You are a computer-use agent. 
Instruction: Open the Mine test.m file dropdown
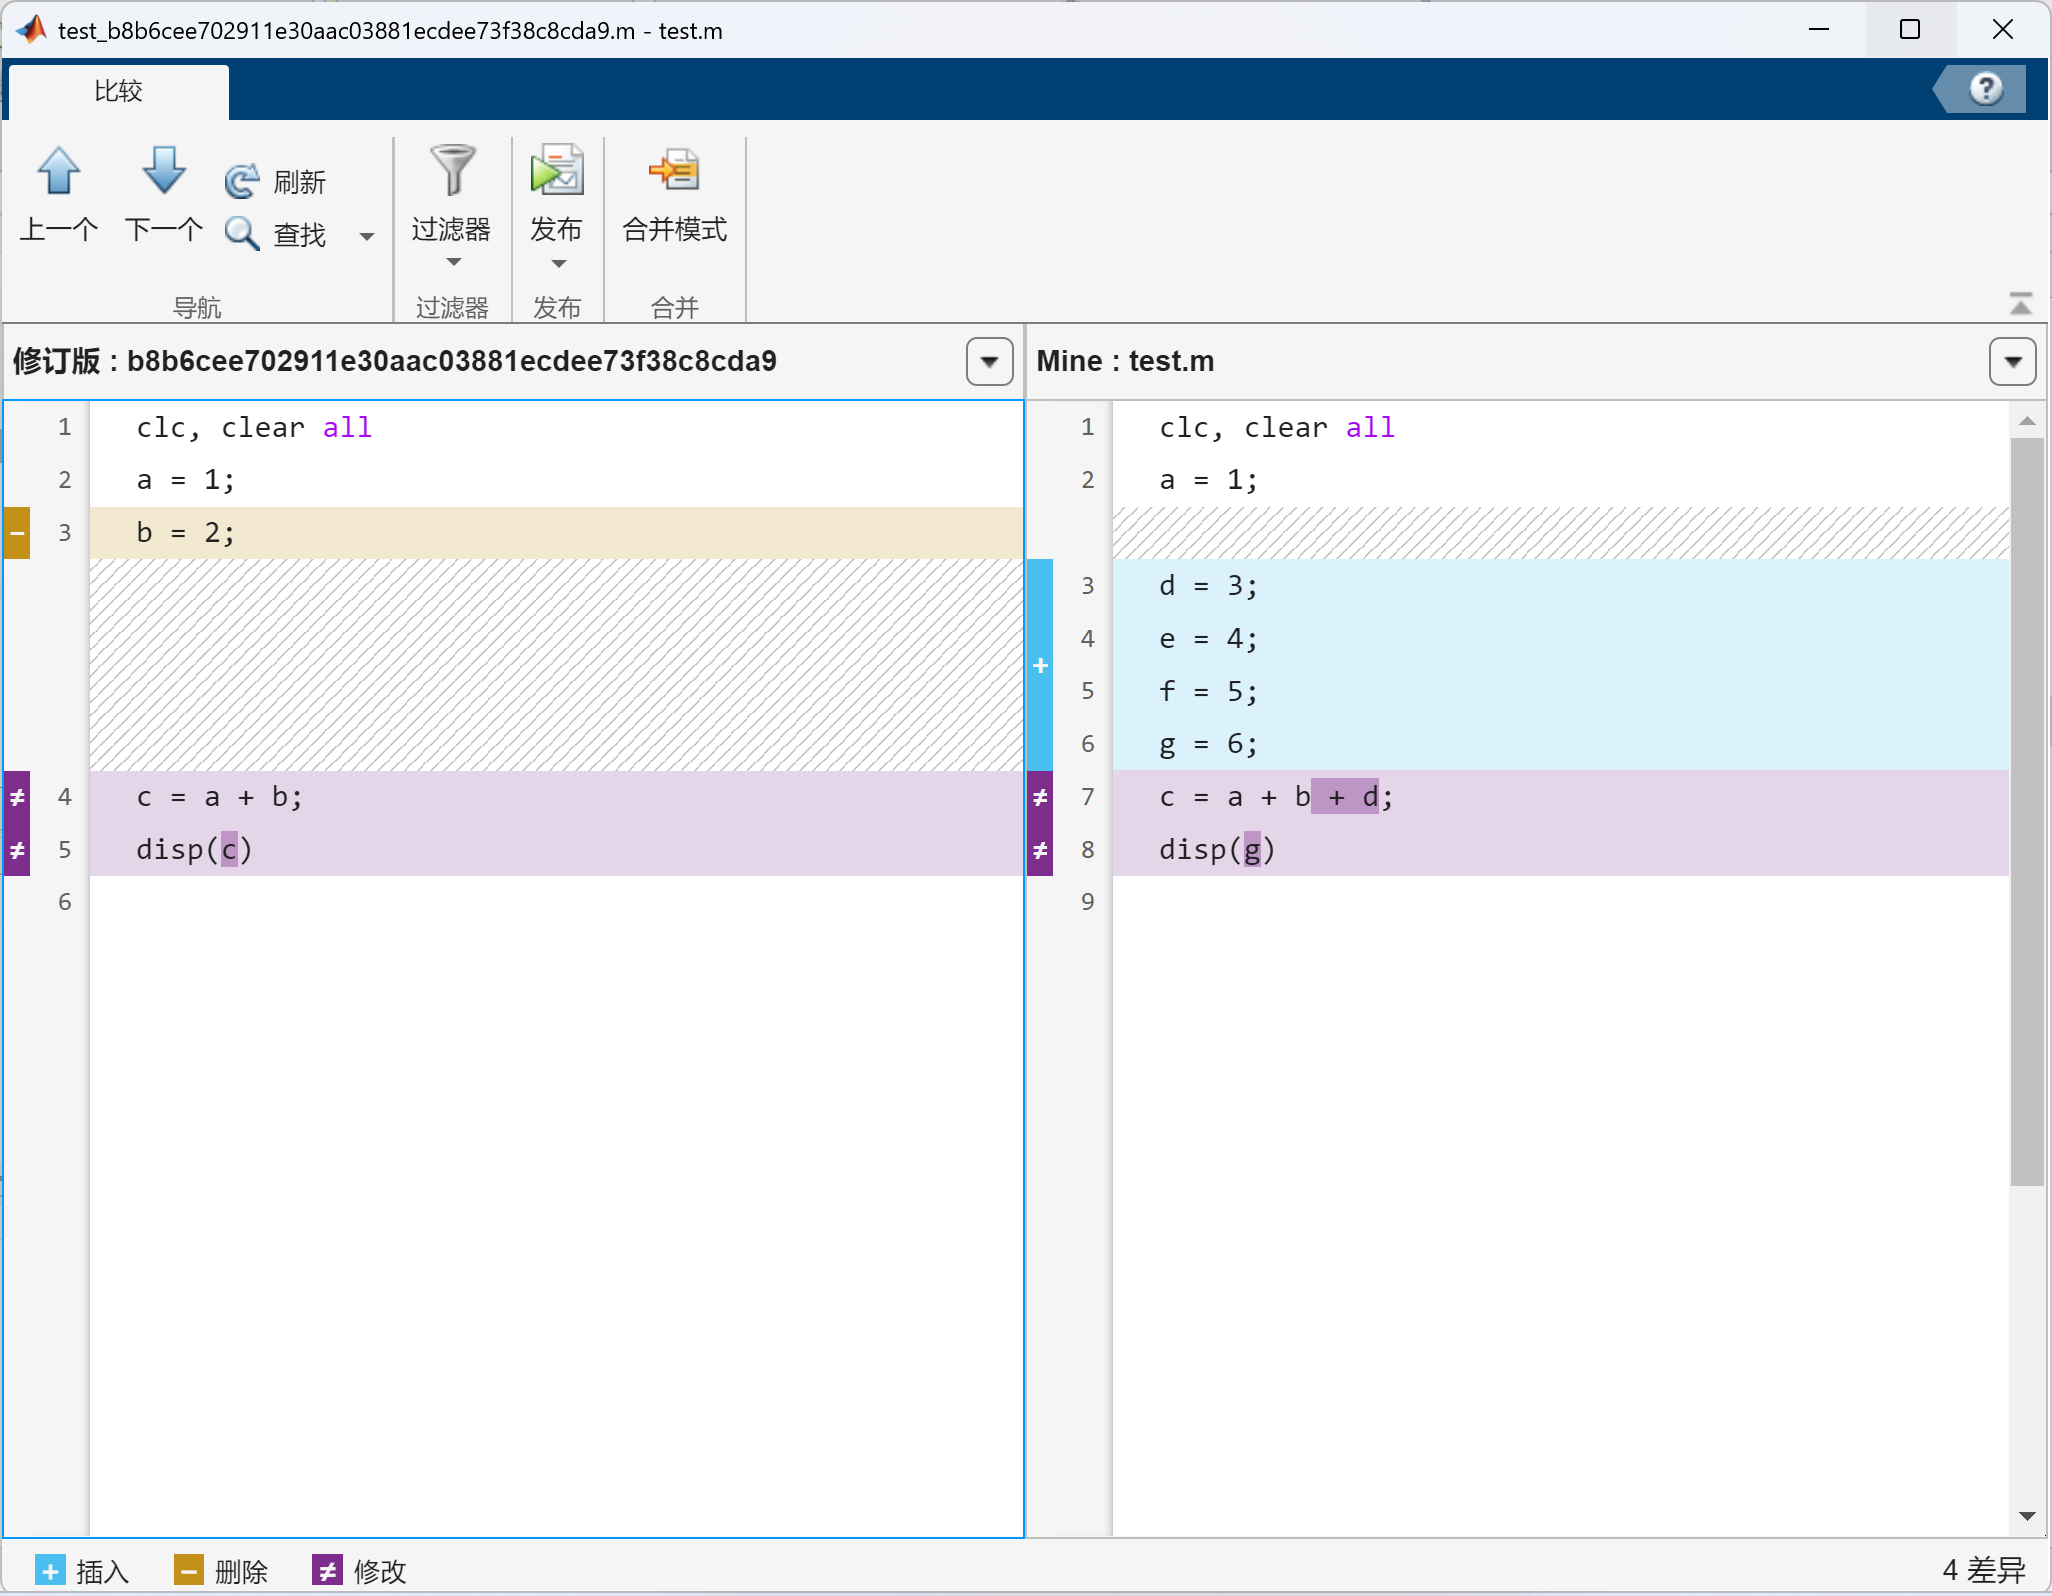[2011, 361]
